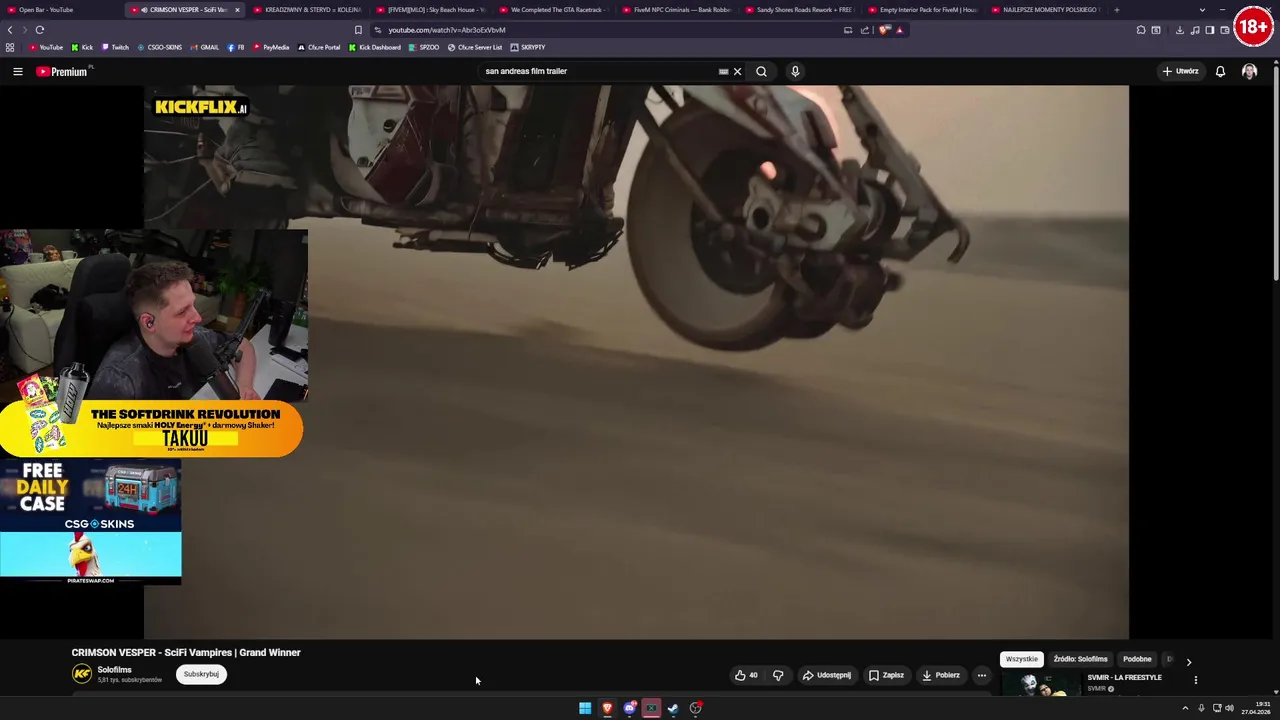Open a new browser tab with plus

(x=1117, y=9)
